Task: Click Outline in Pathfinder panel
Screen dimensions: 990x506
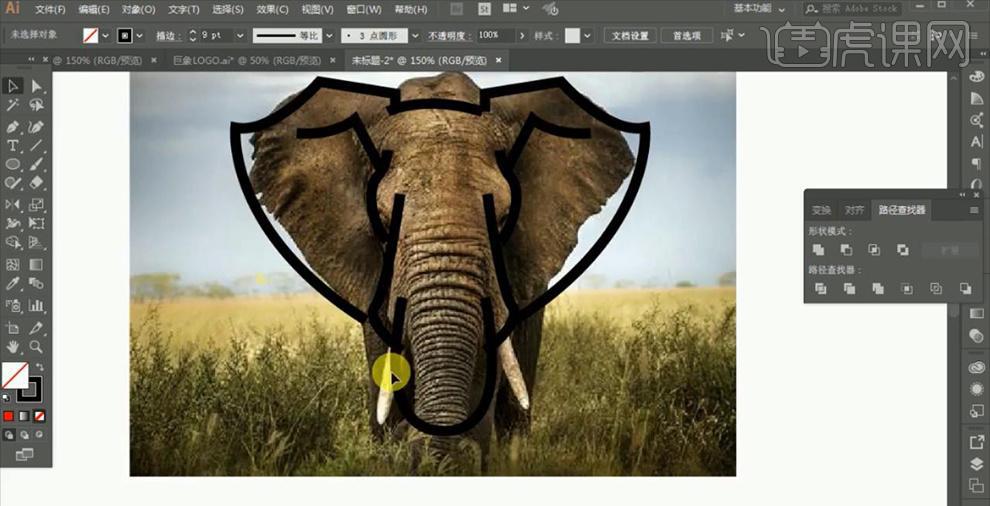Action: [936, 289]
